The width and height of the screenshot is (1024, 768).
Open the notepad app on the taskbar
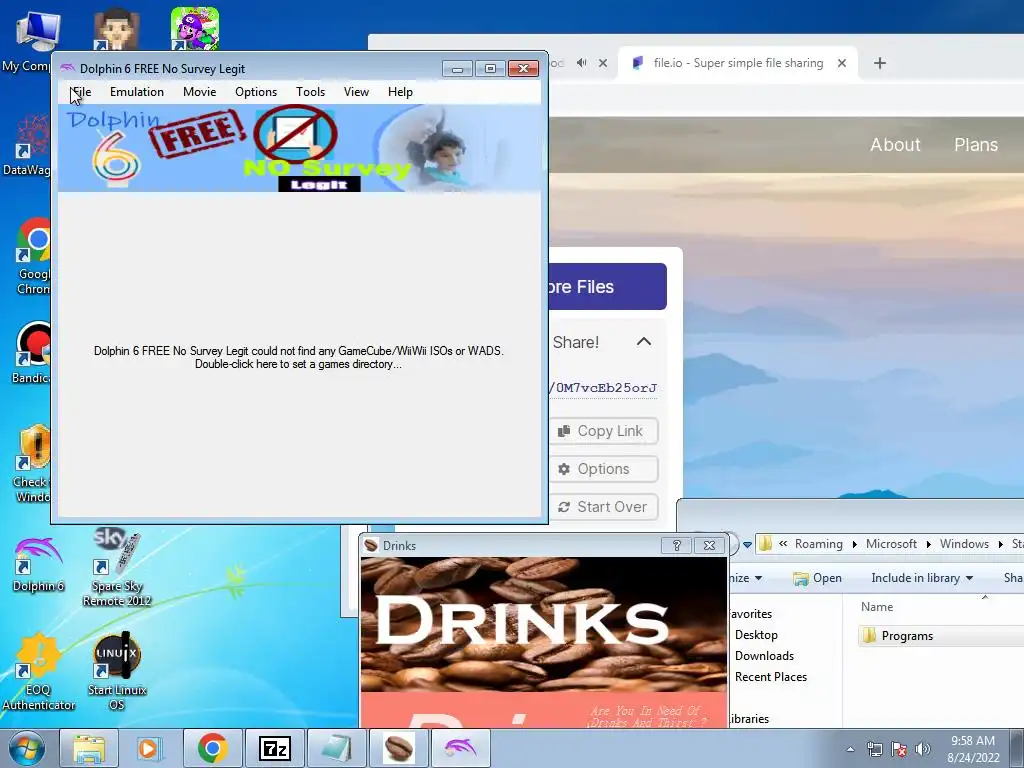[336, 748]
